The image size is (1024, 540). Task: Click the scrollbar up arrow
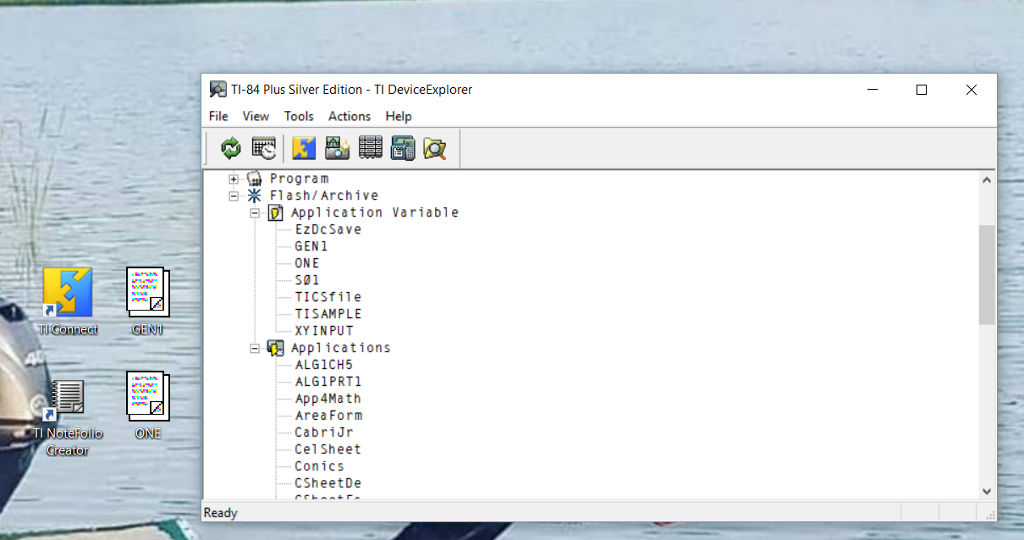coord(987,180)
